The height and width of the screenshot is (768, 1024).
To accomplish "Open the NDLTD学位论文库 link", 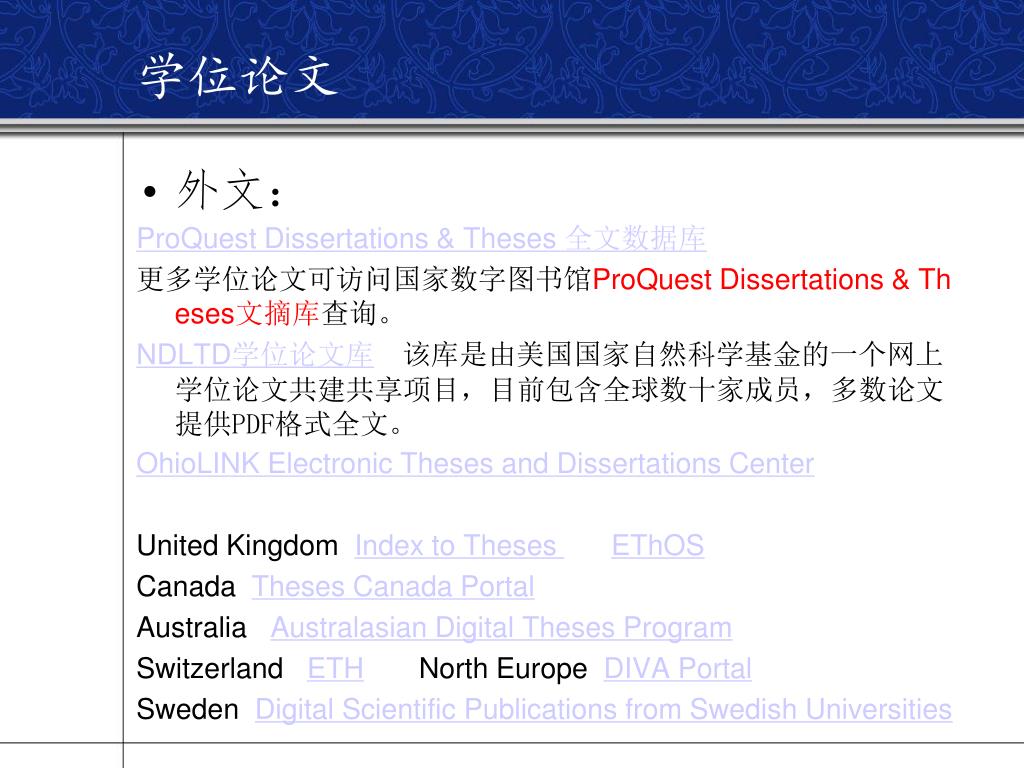I will (255, 355).
